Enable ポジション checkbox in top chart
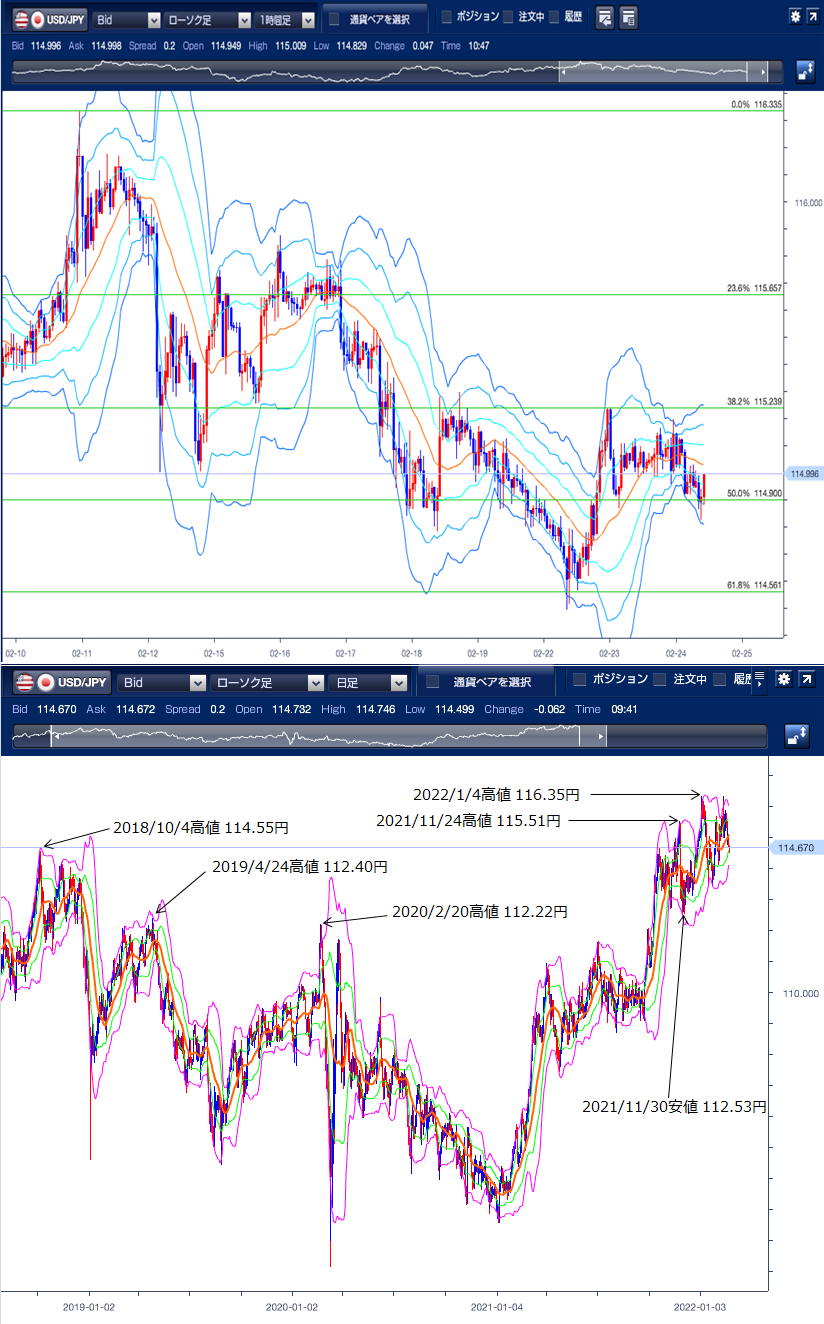 point(446,18)
